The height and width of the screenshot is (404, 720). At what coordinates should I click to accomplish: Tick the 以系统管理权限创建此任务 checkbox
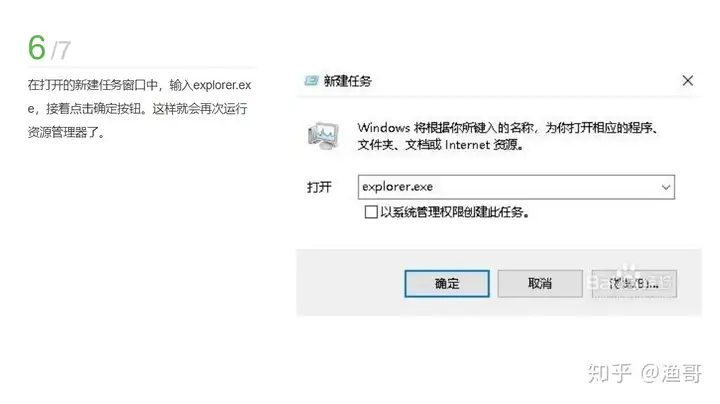click(x=371, y=212)
